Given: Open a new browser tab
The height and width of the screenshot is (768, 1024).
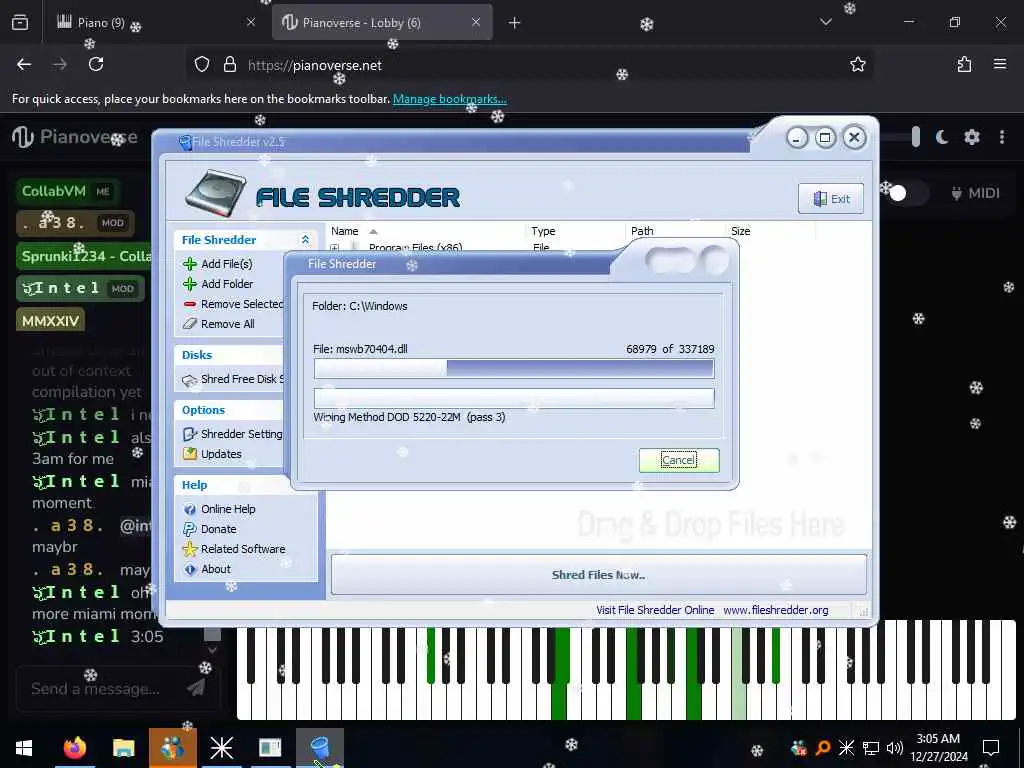Looking at the screenshot, I should (x=515, y=22).
